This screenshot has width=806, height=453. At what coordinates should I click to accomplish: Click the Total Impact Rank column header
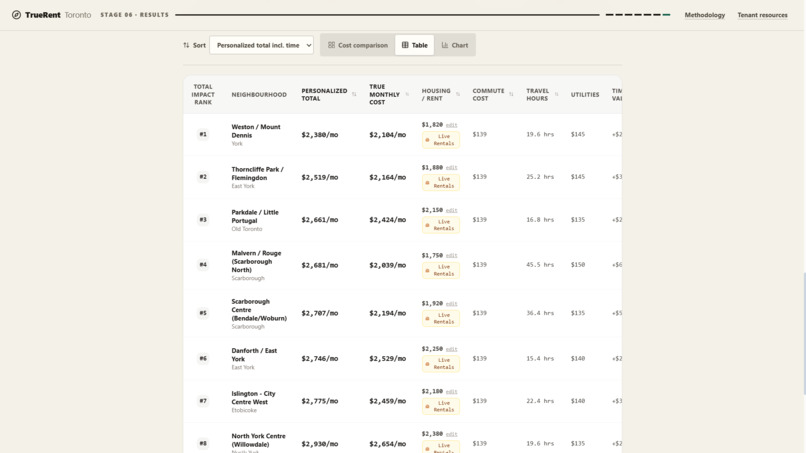203,95
